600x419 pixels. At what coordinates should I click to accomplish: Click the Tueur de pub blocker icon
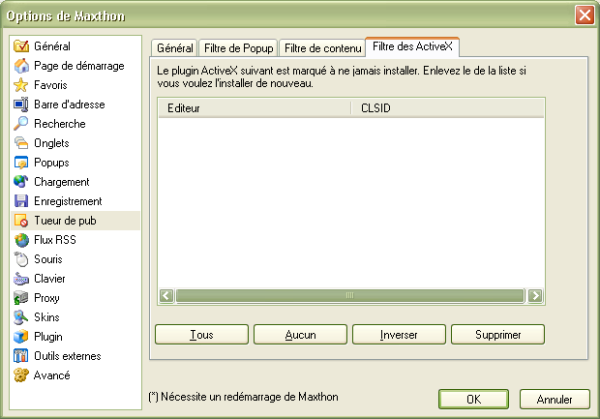(x=21, y=220)
